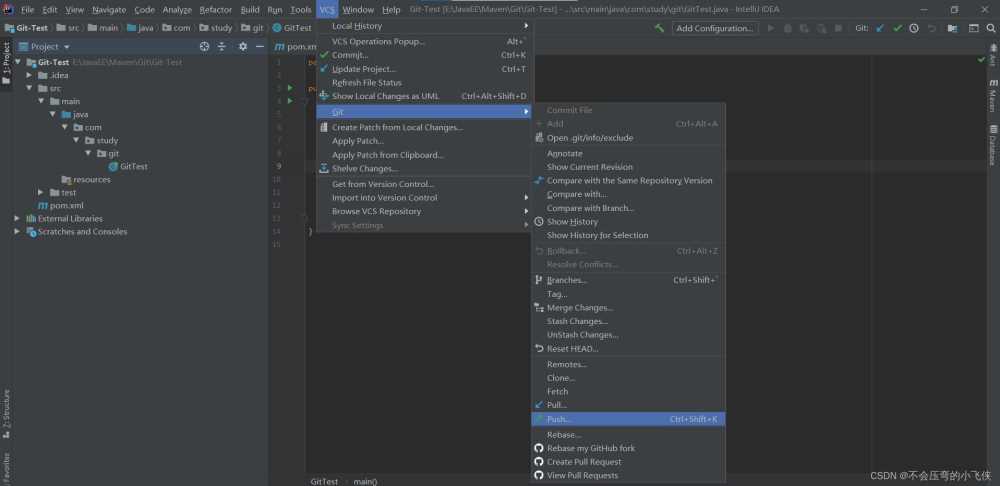Image resolution: width=1000 pixels, height=486 pixels.
Task: Open Git Show History clock icon
Action: pos(914,28)
